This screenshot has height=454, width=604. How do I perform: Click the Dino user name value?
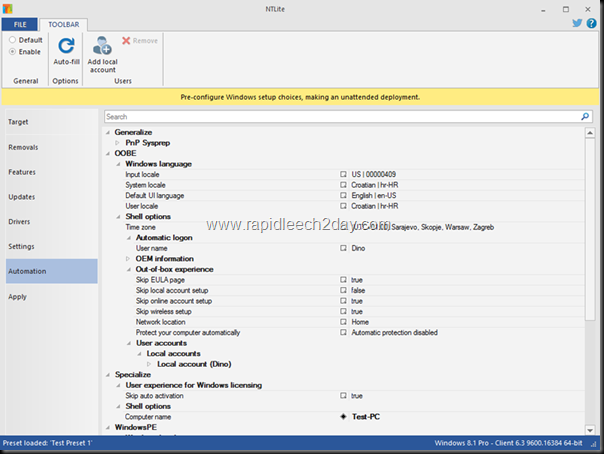(358, 248)
